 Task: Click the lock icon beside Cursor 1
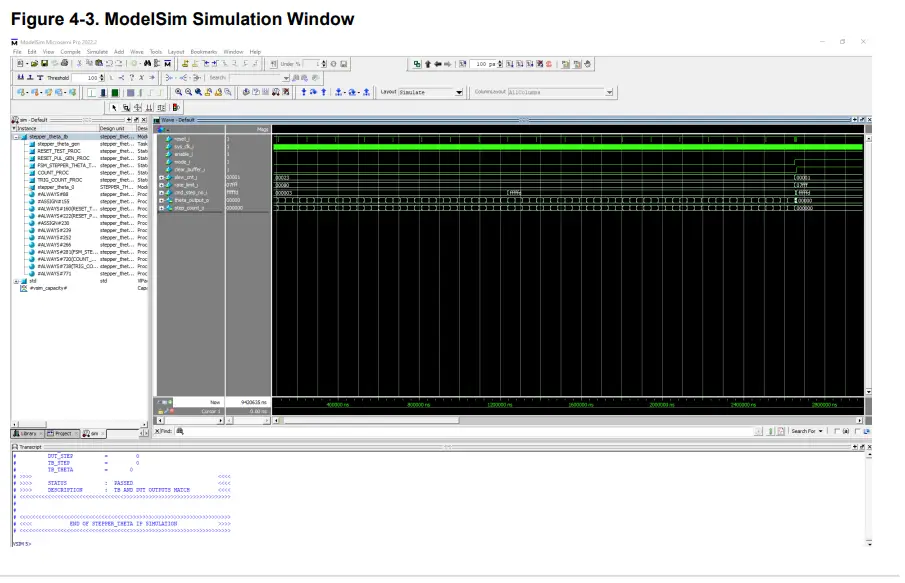pyautogui.click(x=160, y=411)
